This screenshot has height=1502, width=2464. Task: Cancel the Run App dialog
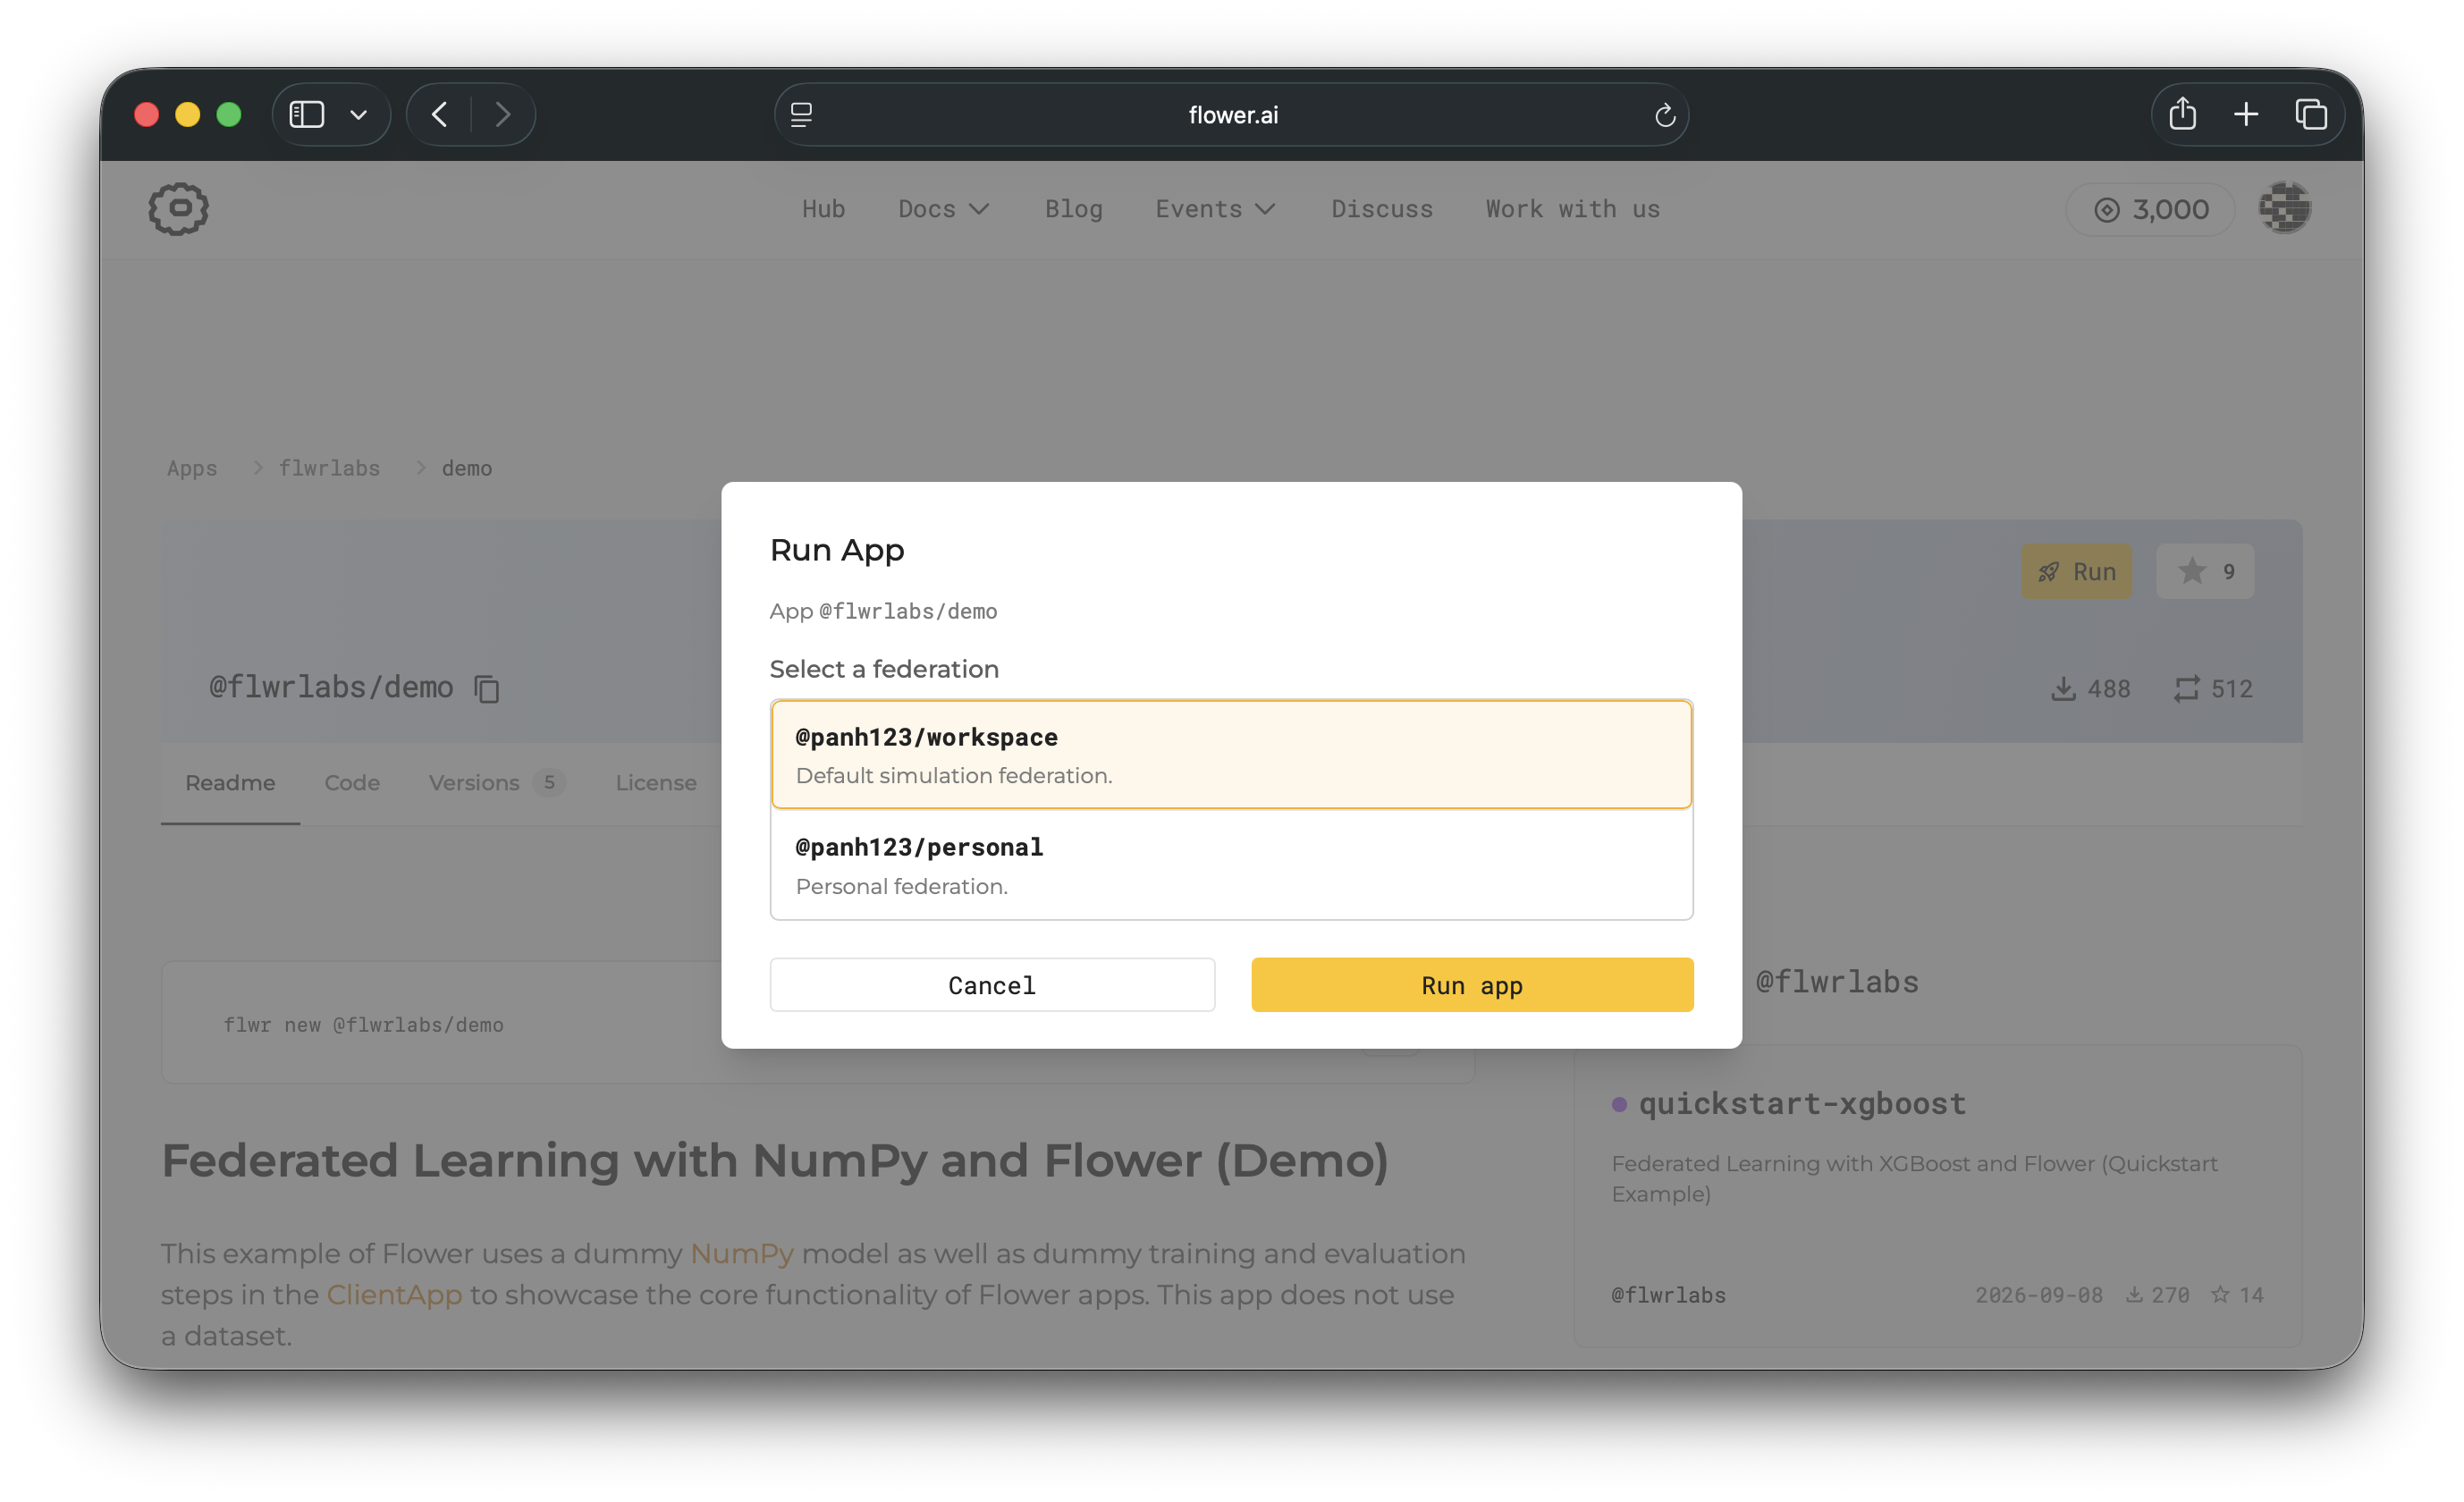tap(992, 985)
